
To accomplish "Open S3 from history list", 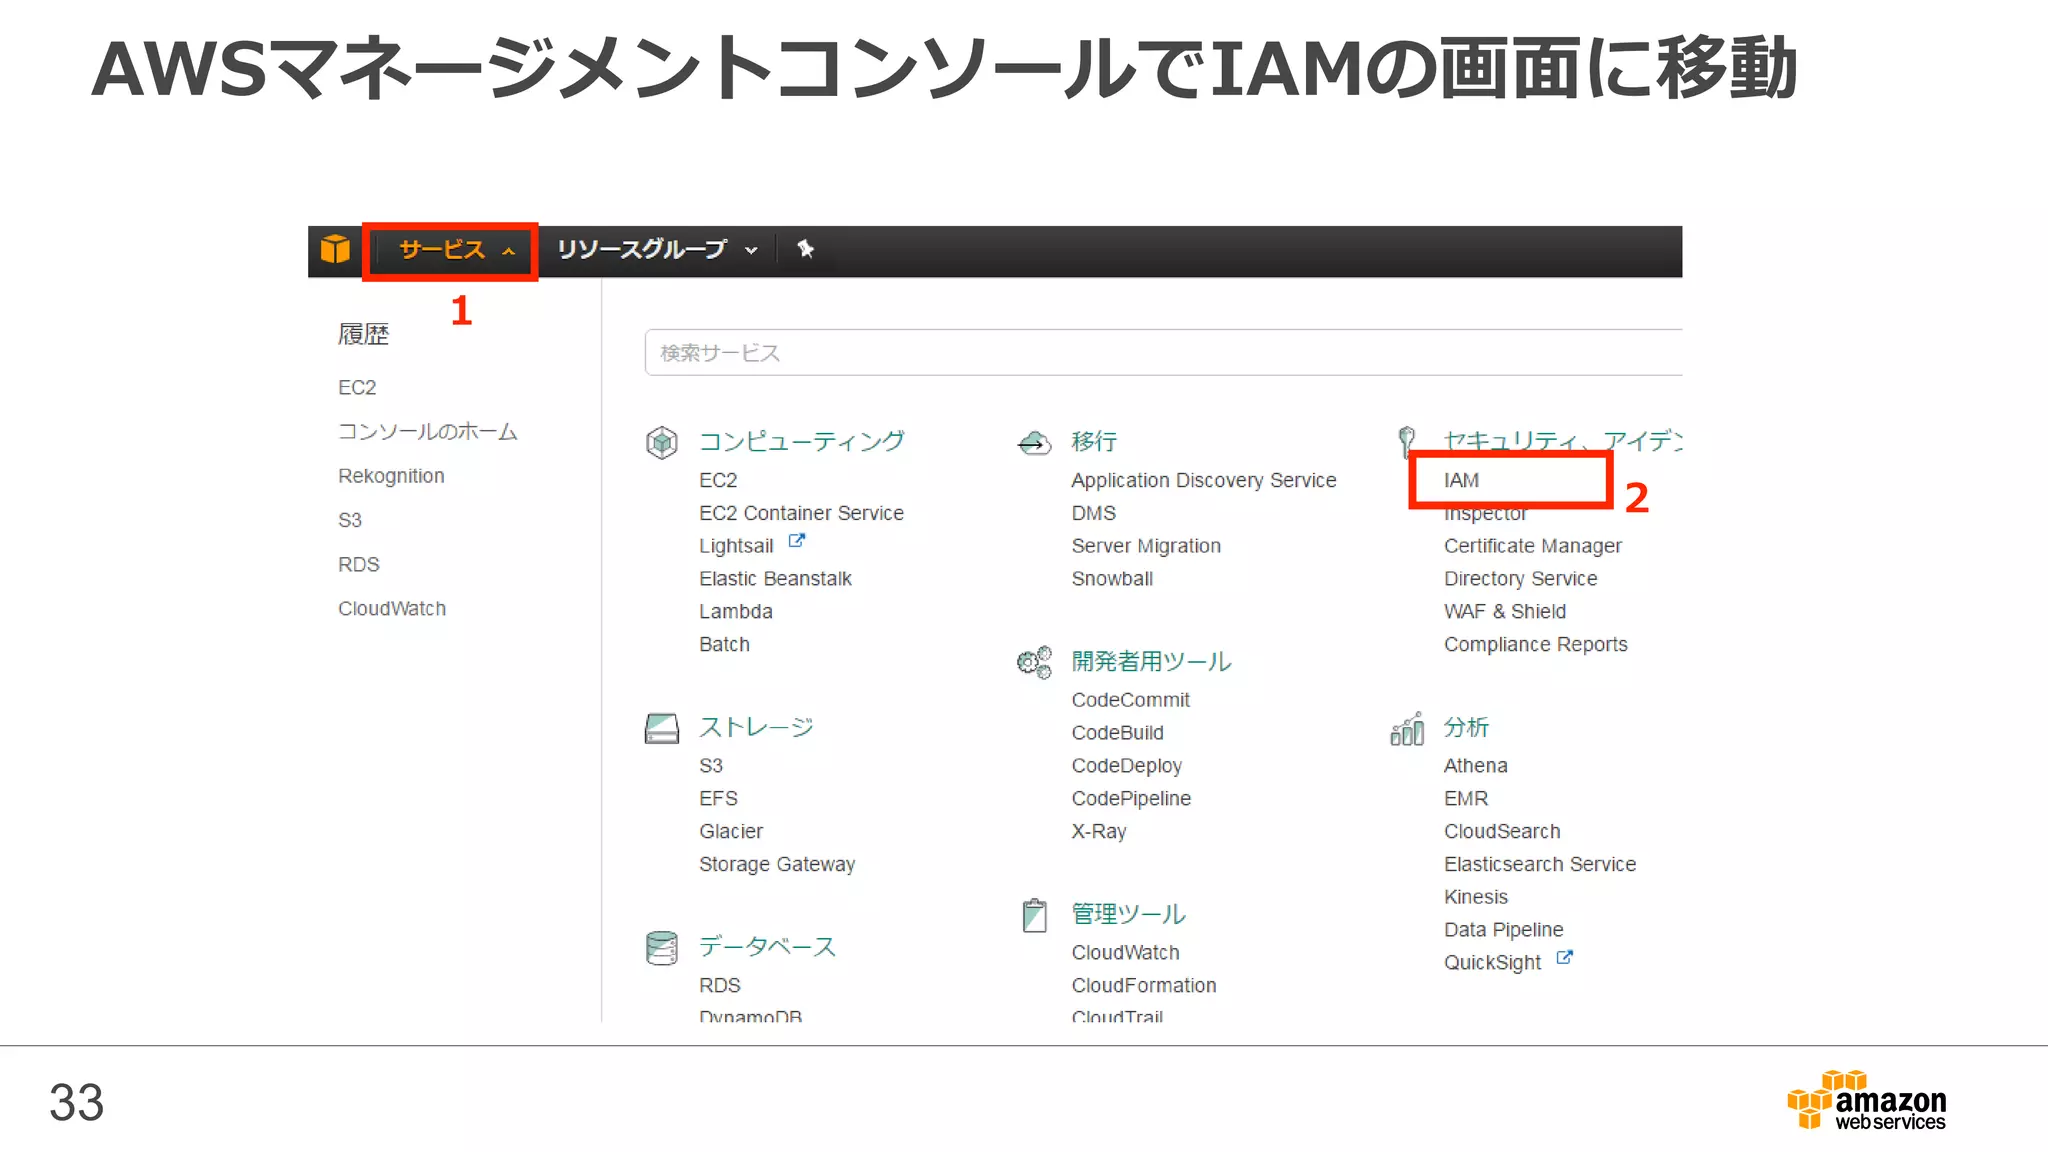I will [x=350, y=520].
